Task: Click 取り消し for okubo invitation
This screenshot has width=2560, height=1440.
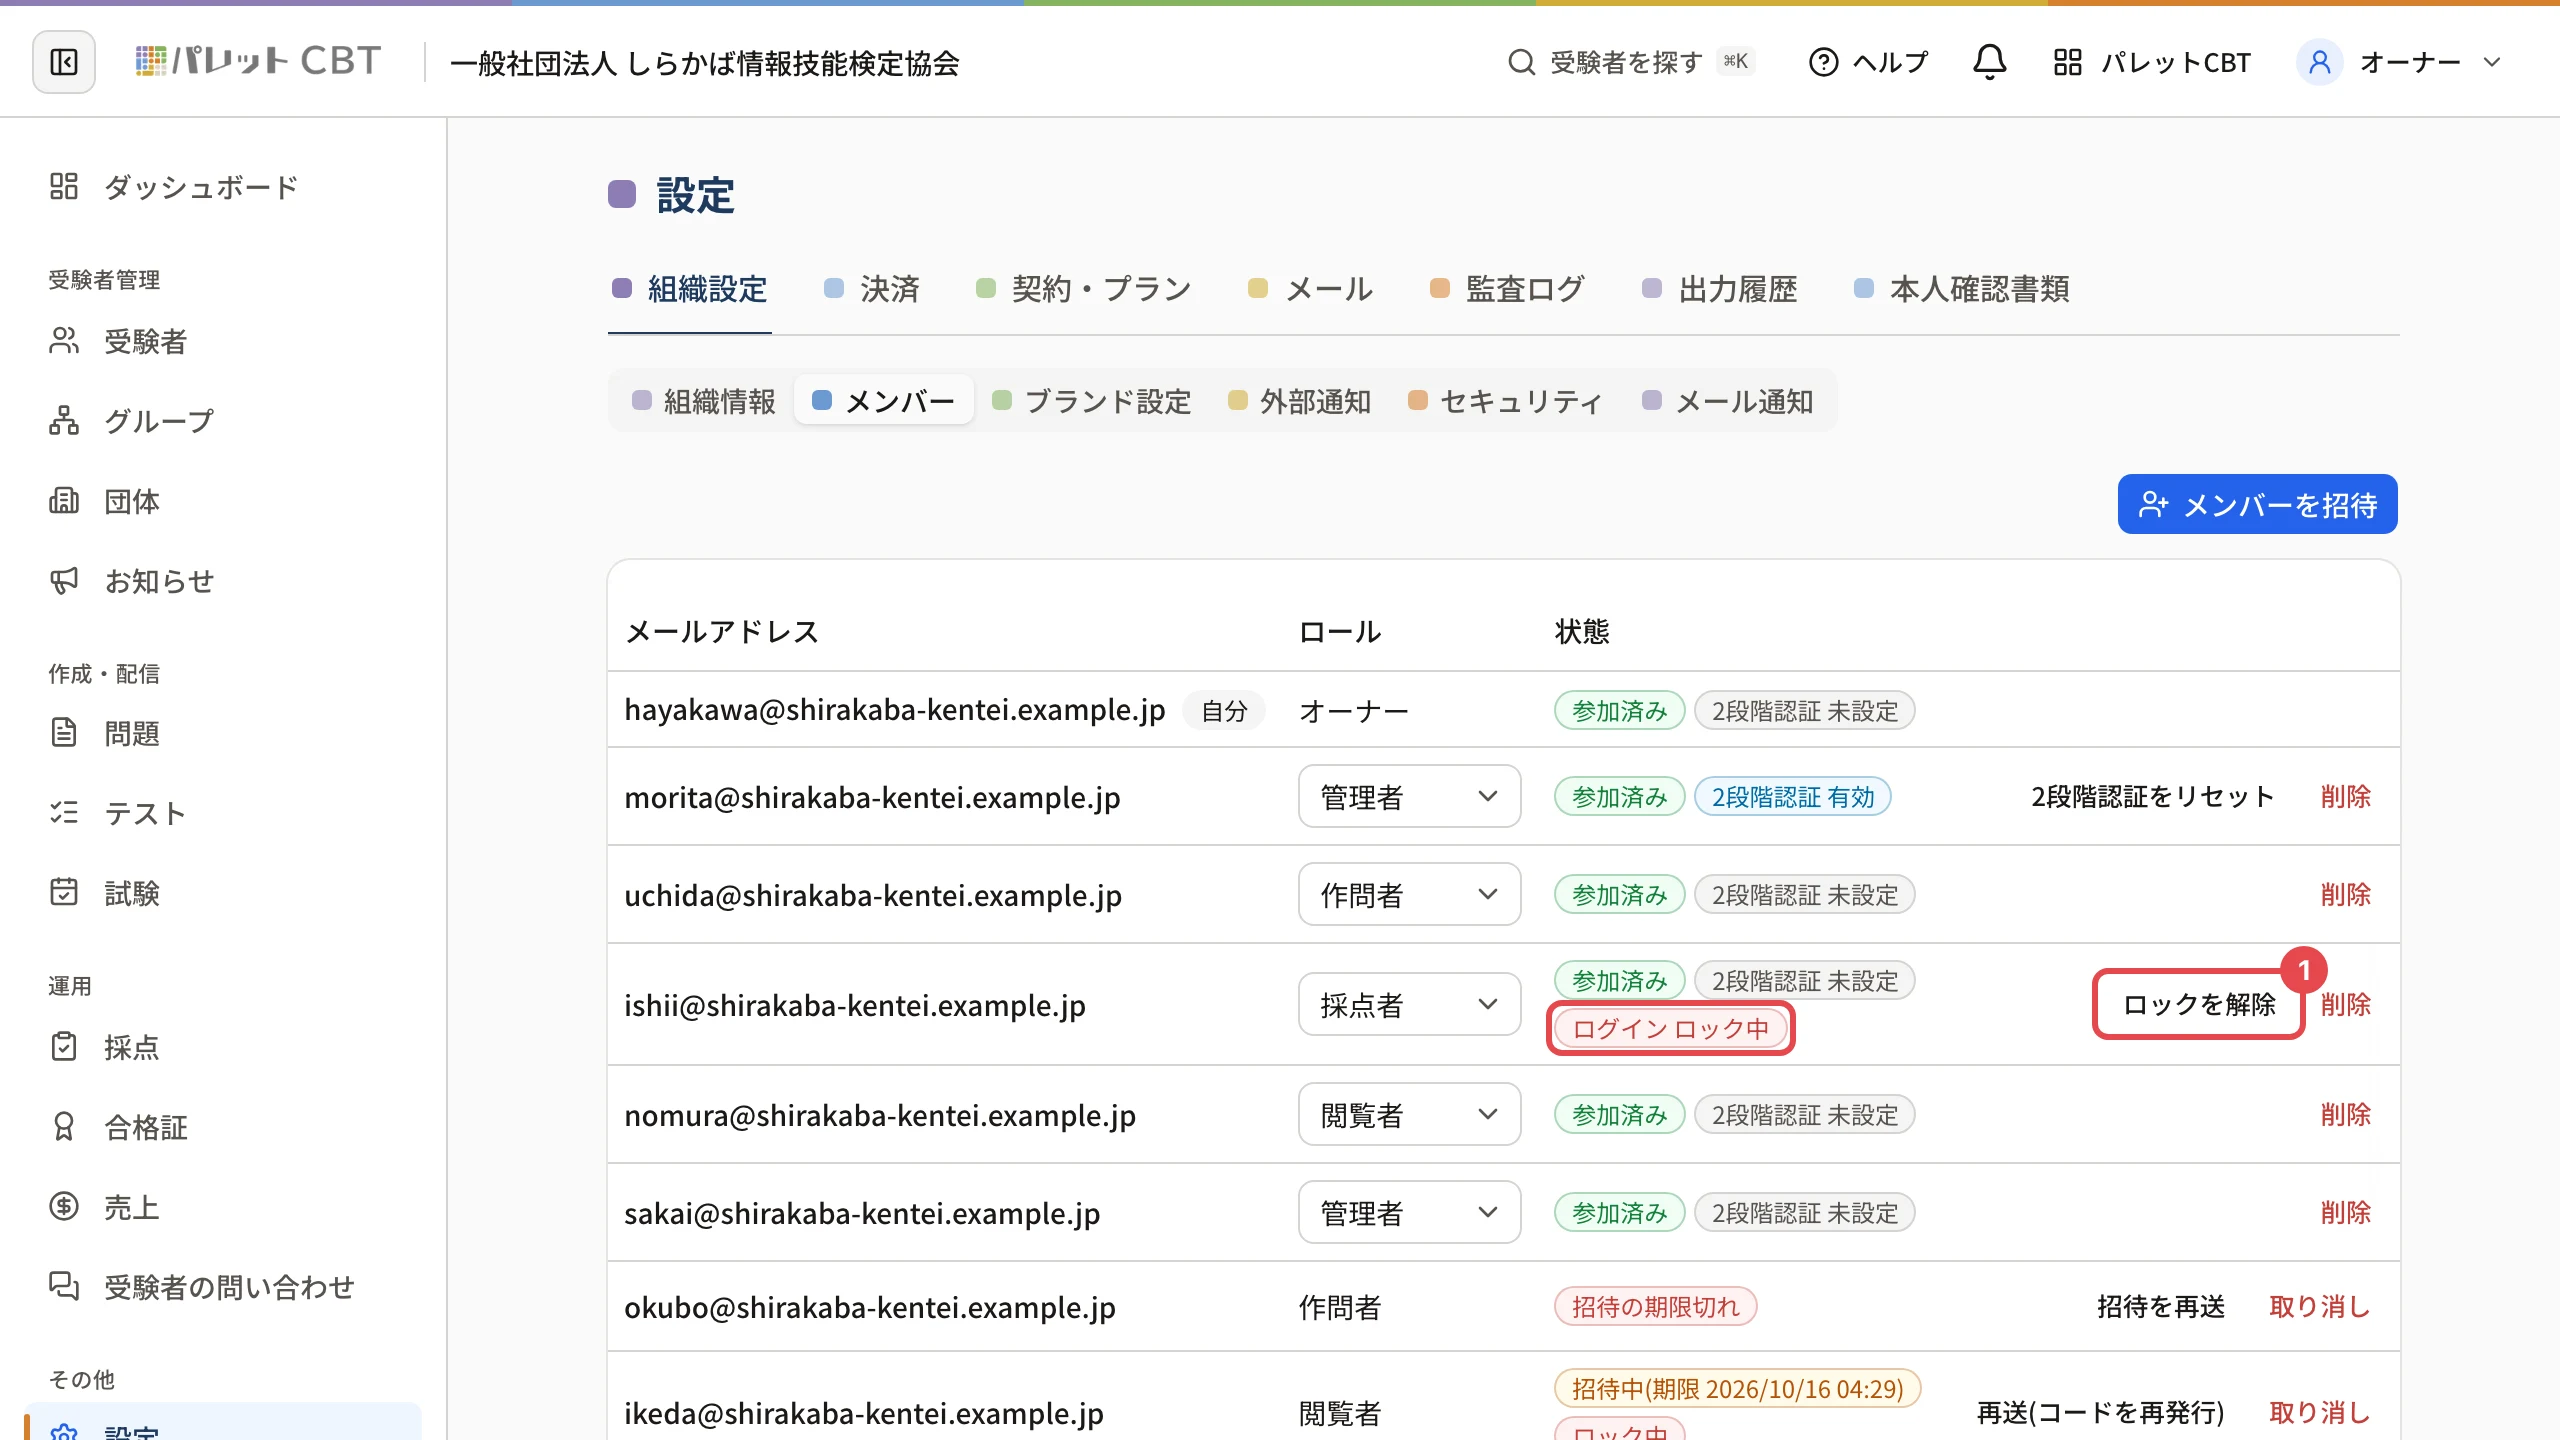Action: pyautogui.click(x=2320, y=1307)
